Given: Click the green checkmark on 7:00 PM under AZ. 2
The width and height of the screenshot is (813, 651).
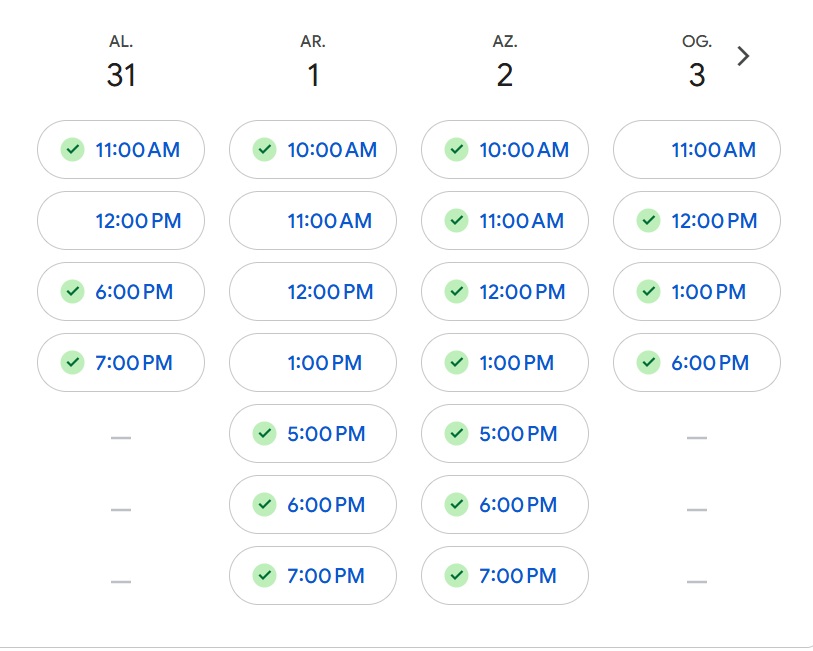Looking at the screenshot, I should point(457,576).
